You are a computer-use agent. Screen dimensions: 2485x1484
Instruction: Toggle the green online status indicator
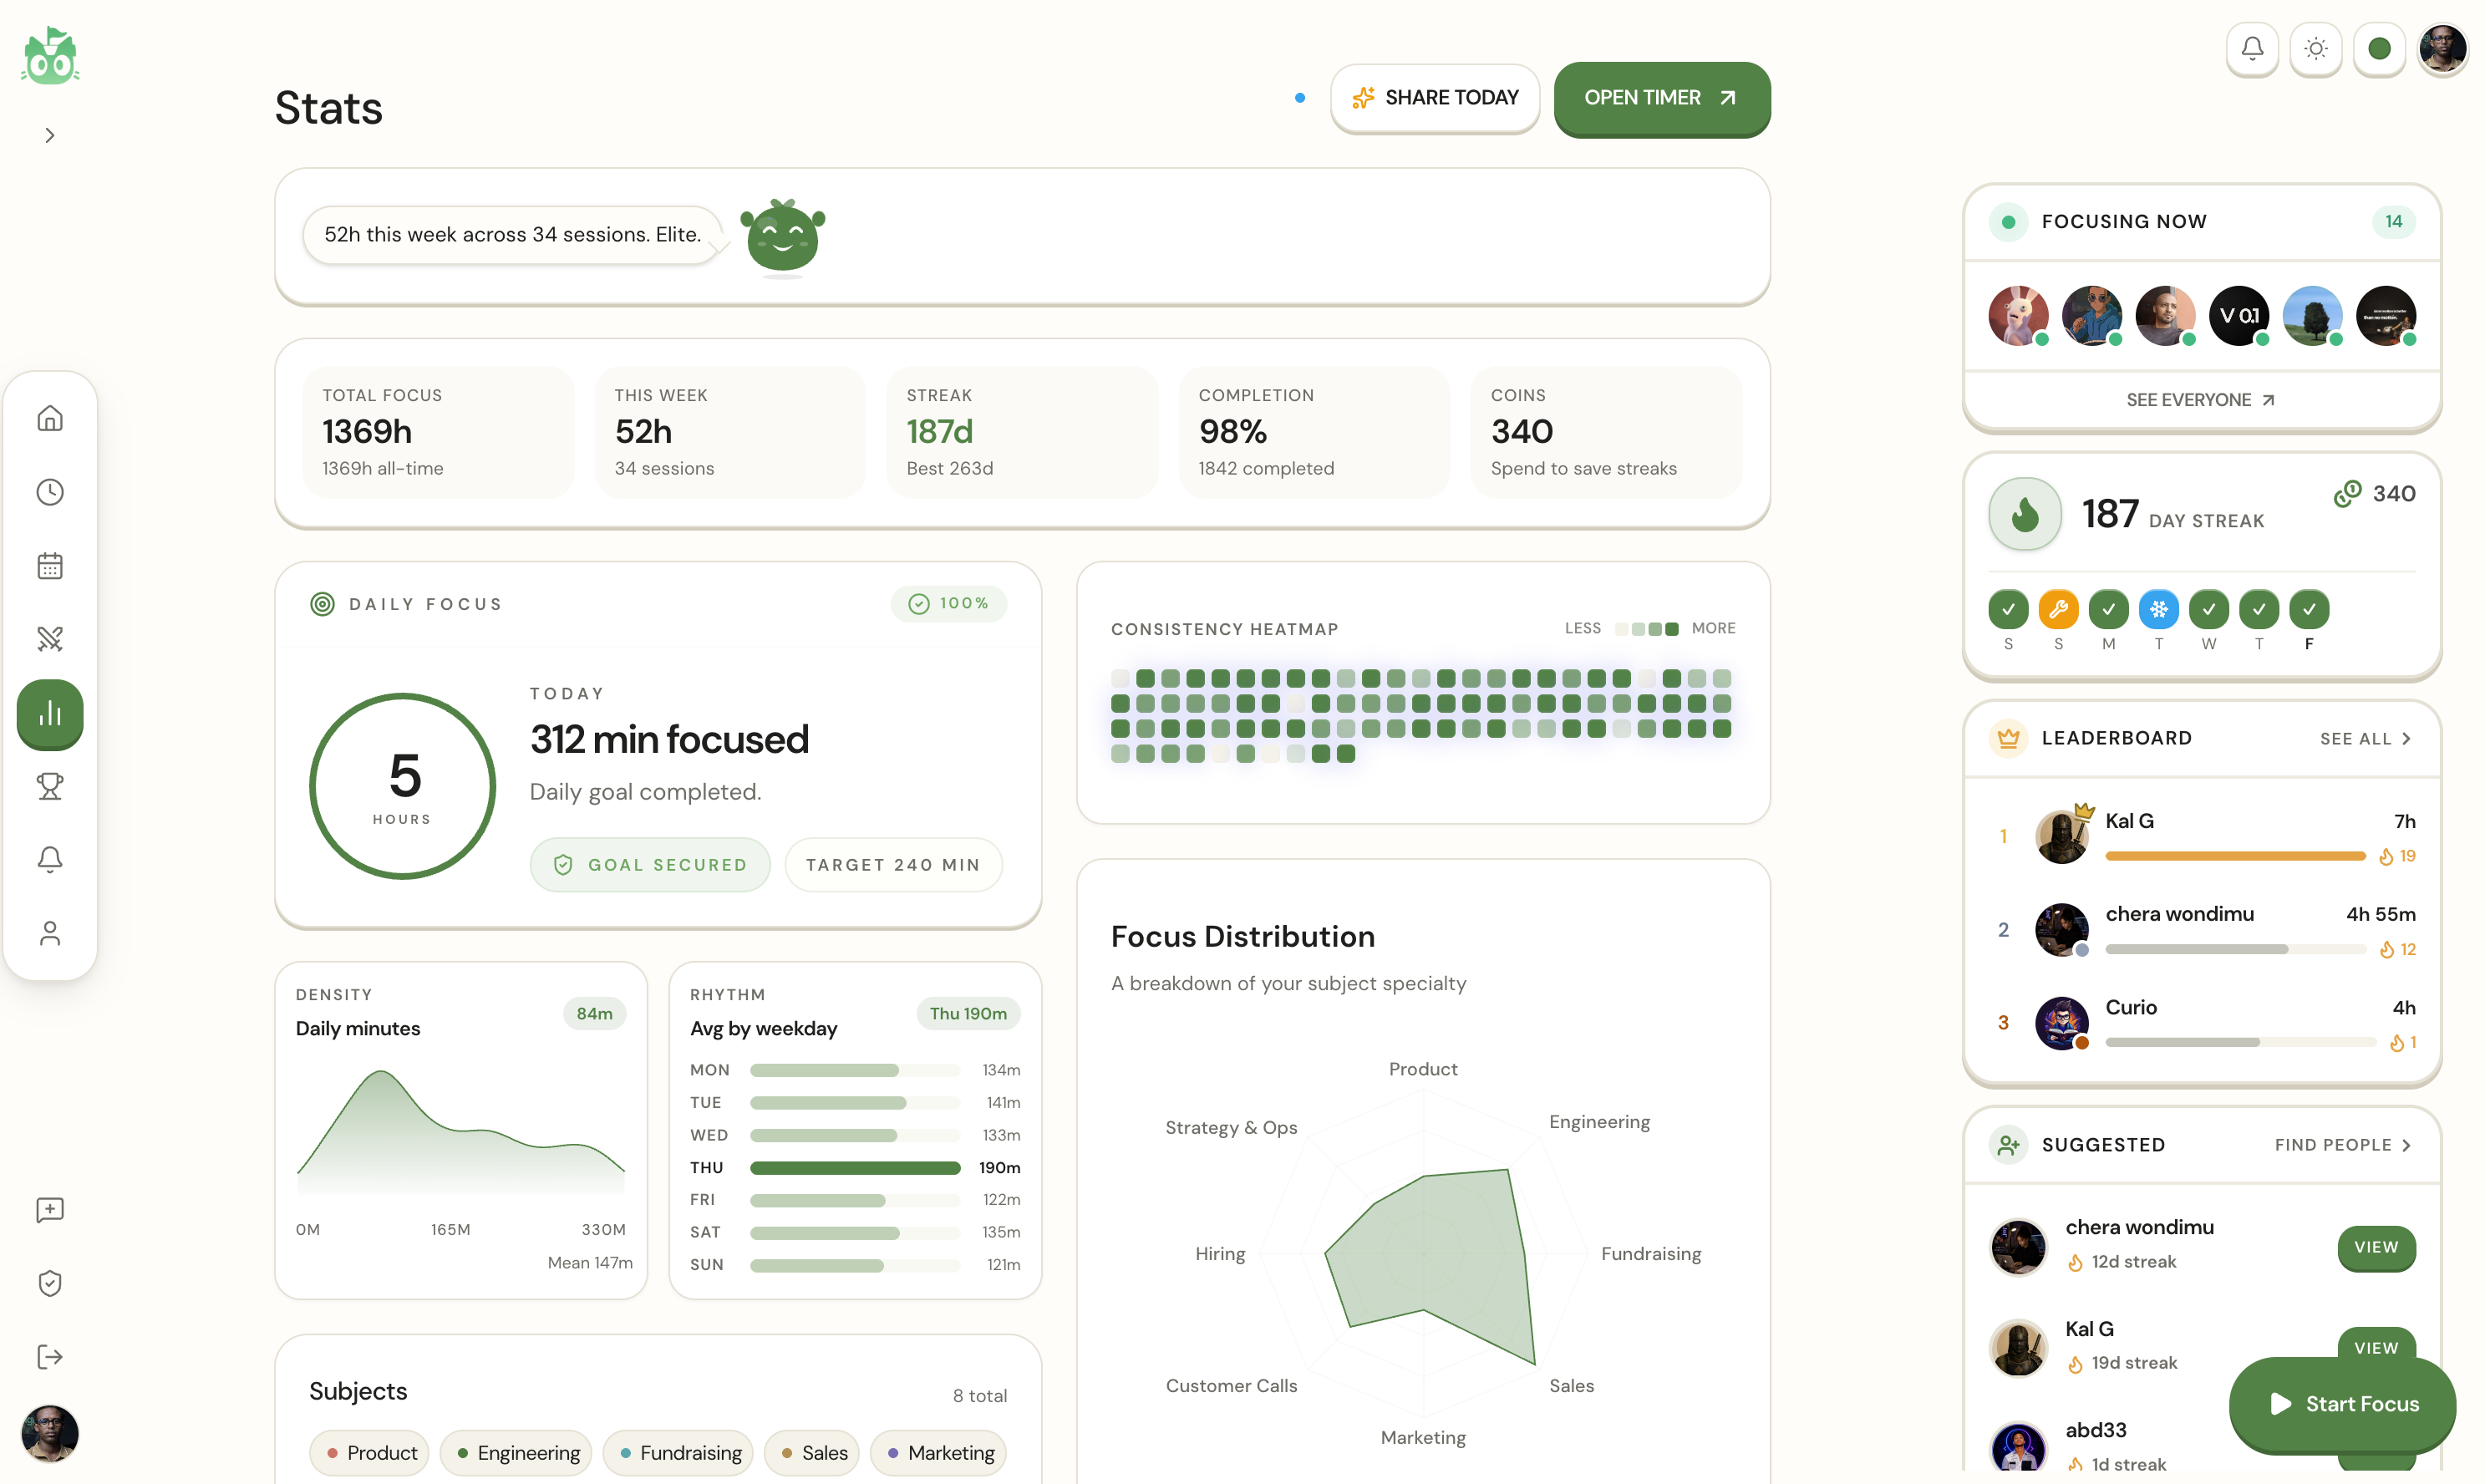2380,49
